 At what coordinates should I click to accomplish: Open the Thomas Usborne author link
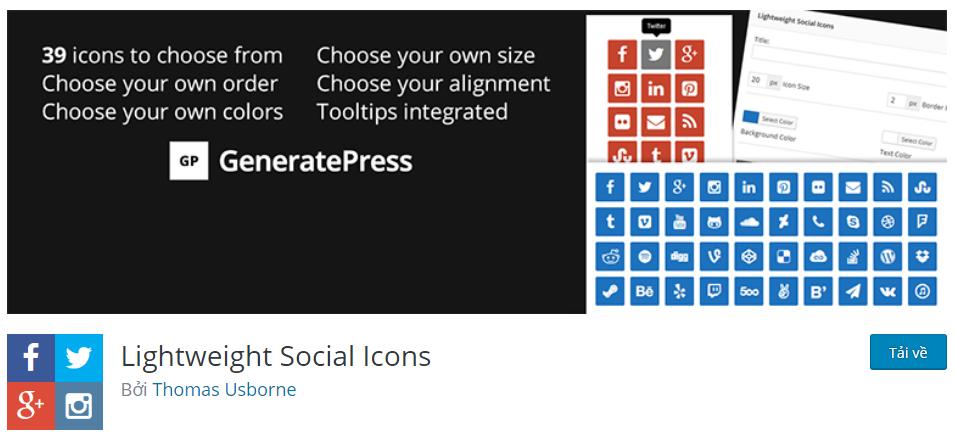[x=224, y=389]
